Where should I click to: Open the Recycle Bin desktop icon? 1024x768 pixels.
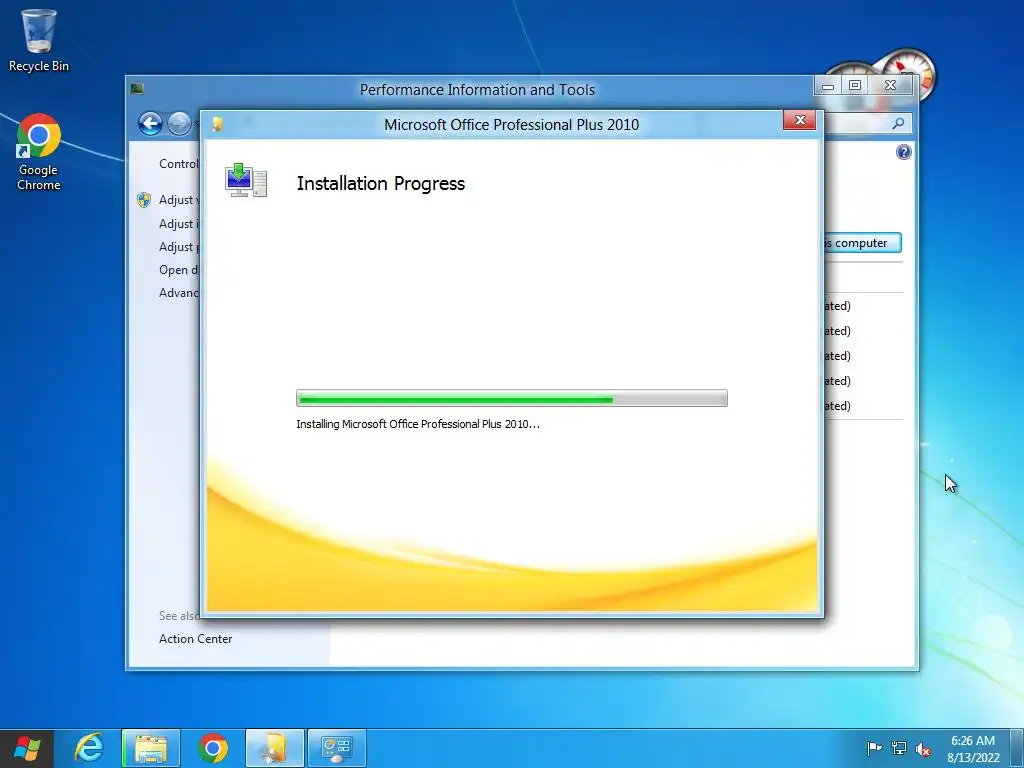tap(39, 40)
